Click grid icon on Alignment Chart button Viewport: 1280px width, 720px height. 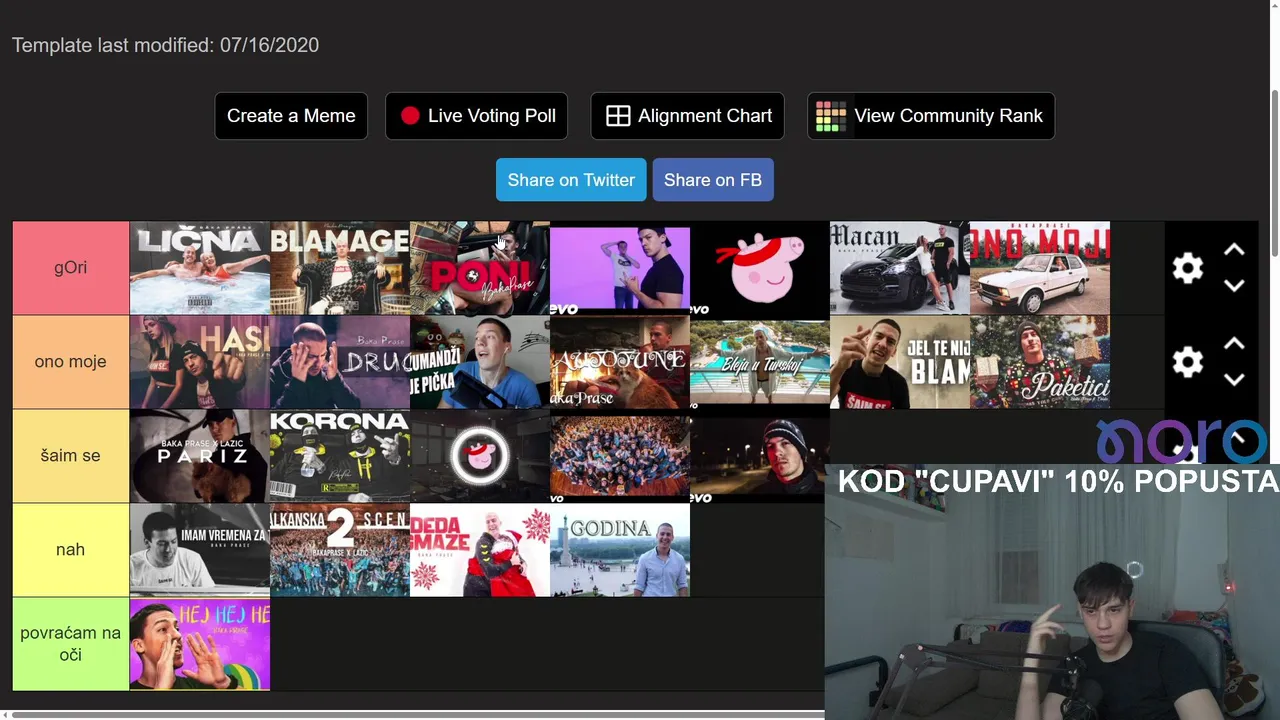[618, 116]
